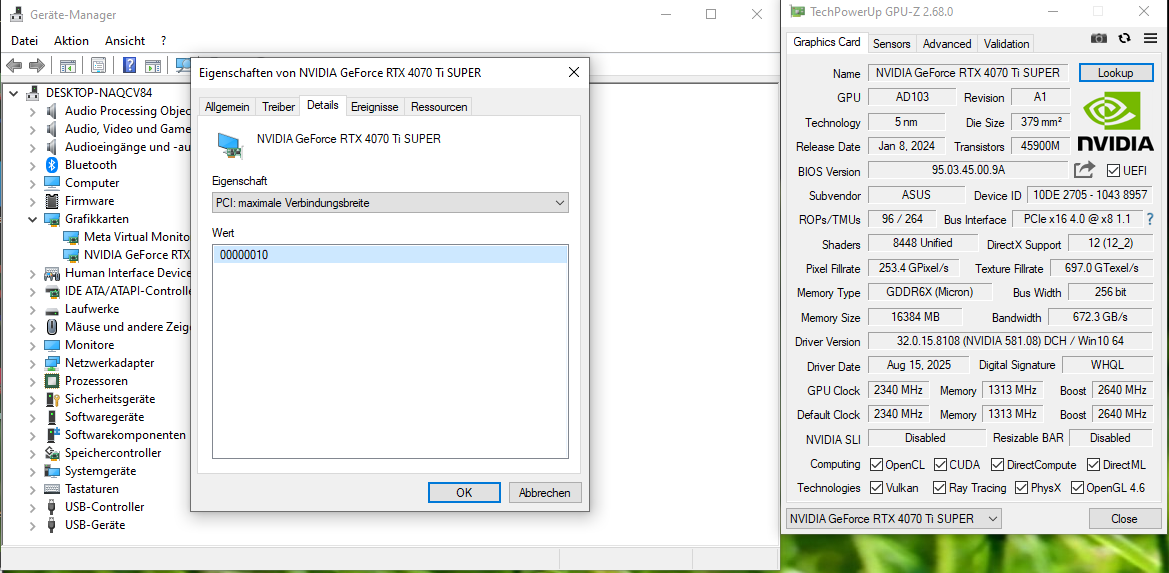Image resolution: width=1169 pixels, height=573 pixels.
Task: Click the DESKTOP-NAQCV84 computer icon
Action: 33,93
